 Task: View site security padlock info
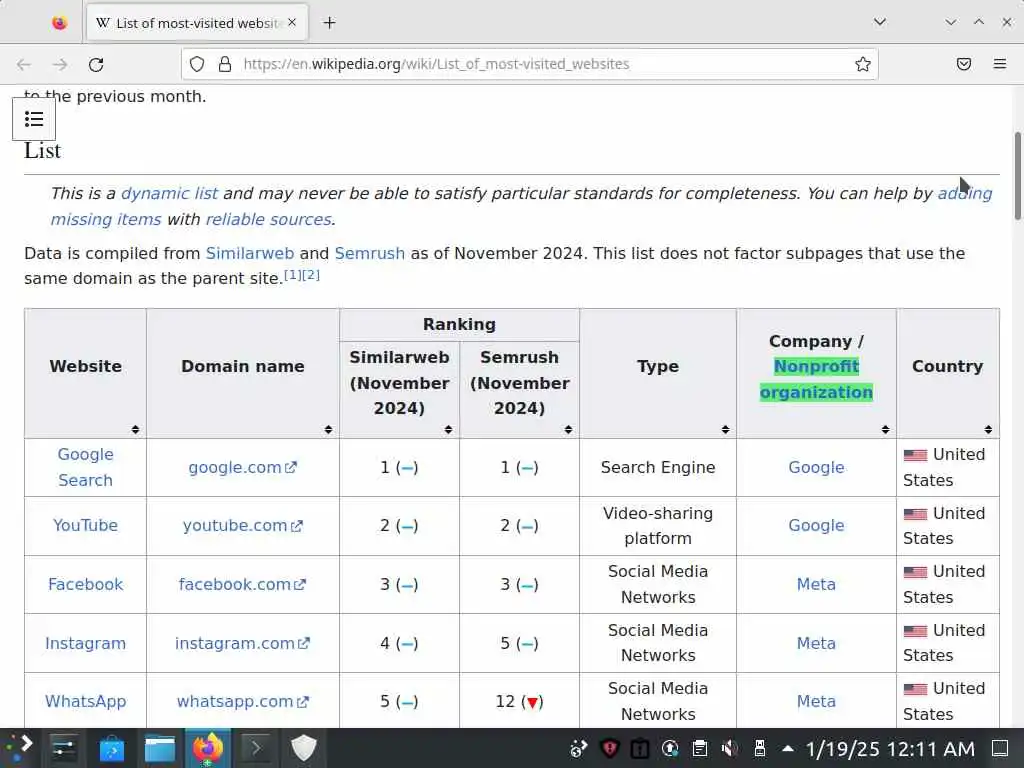(225, 64)
